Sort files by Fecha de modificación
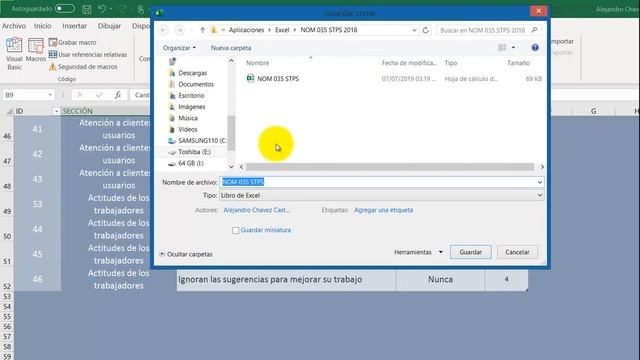640x360 pixels. click(409, 63)
